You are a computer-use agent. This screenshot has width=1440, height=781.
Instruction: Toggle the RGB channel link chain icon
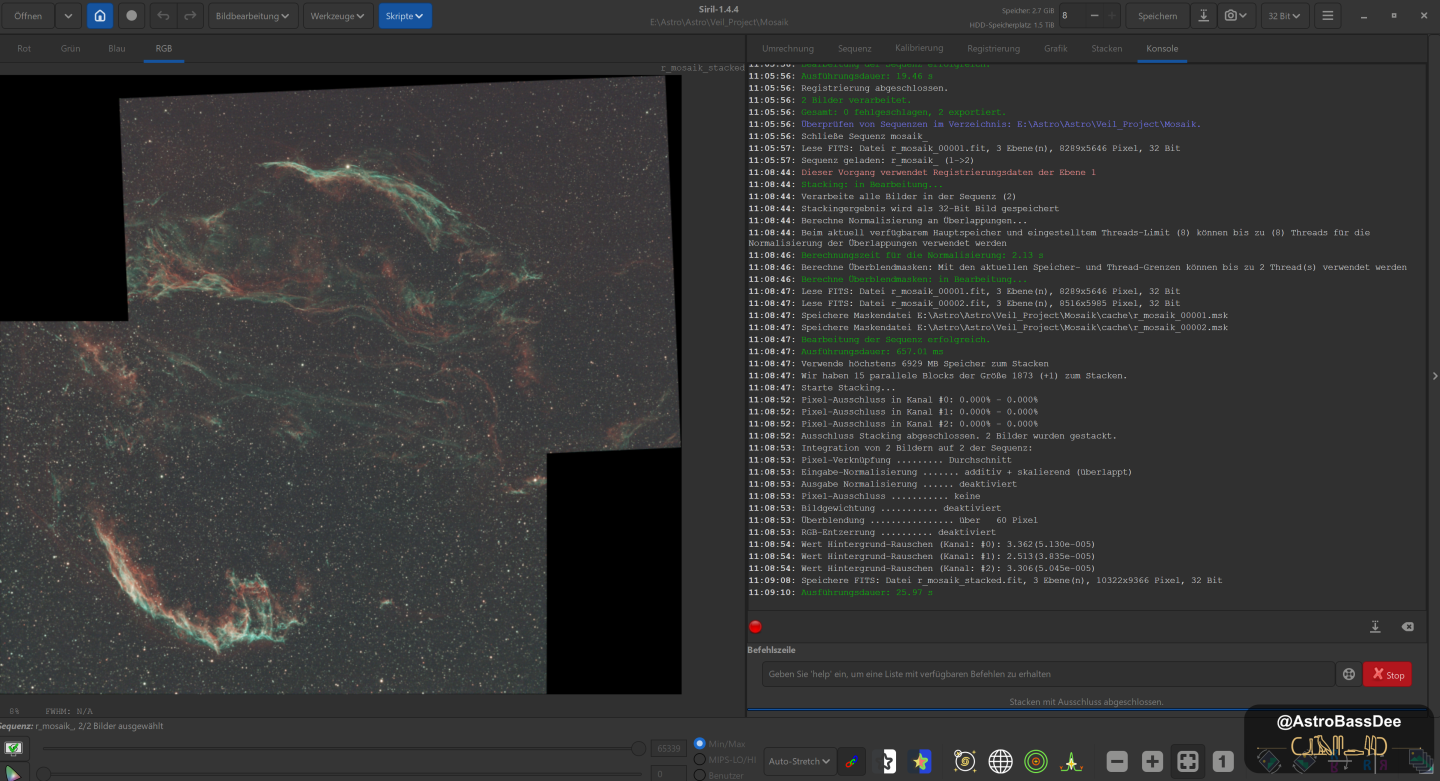point(851,762)
